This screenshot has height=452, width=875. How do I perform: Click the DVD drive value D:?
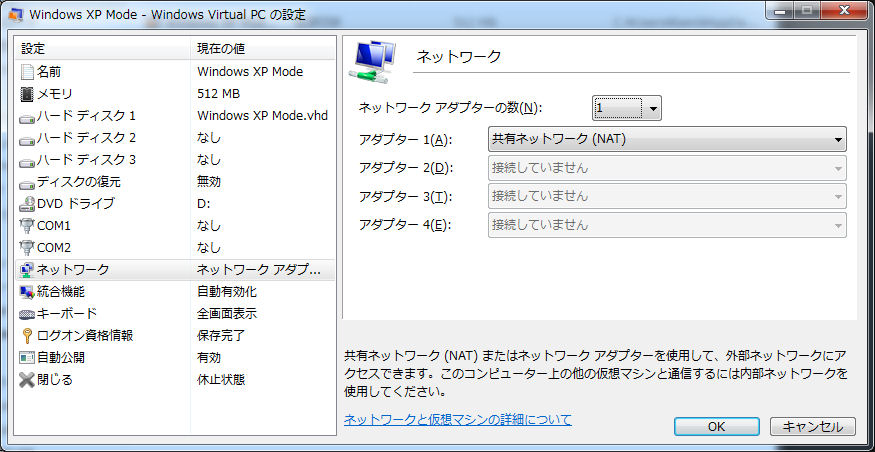[x=204, y=204]
